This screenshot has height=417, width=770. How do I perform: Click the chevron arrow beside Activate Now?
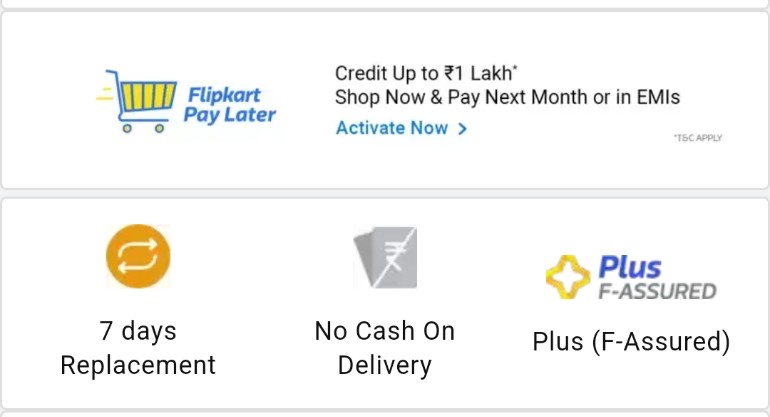coord(462,129)
